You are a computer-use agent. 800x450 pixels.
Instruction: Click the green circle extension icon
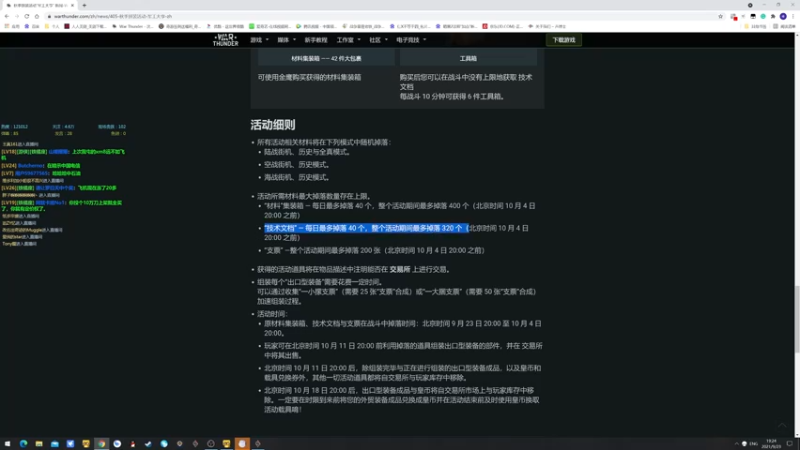[763, 16]
